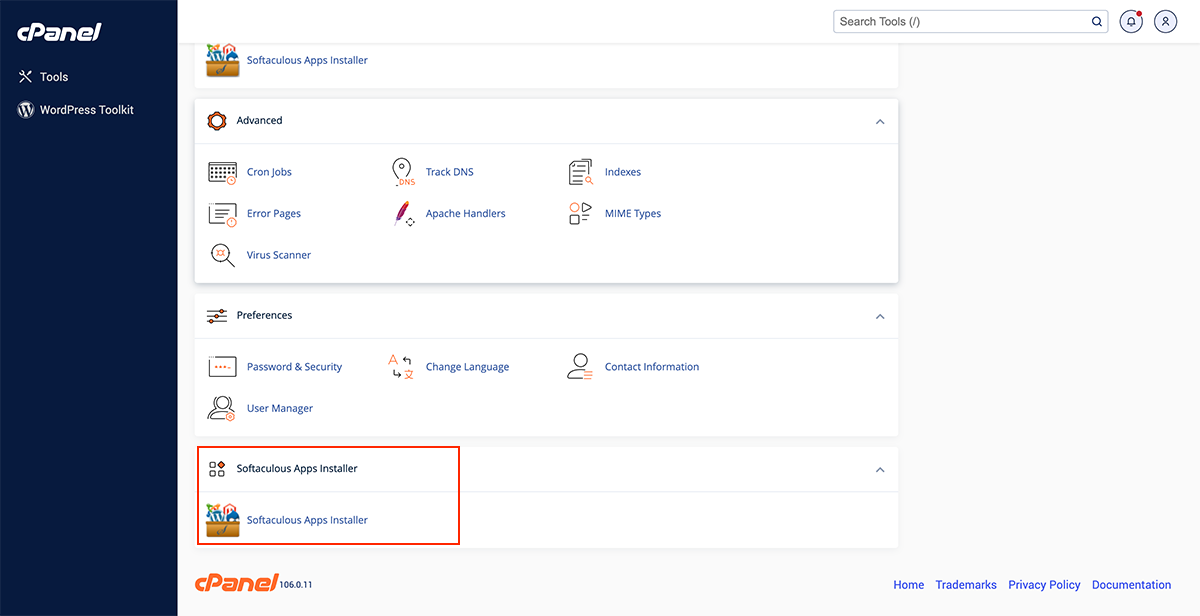This screenshot has width=1200, height=616.
Task: Collapse the Advanced section
Action: [880, 121]
